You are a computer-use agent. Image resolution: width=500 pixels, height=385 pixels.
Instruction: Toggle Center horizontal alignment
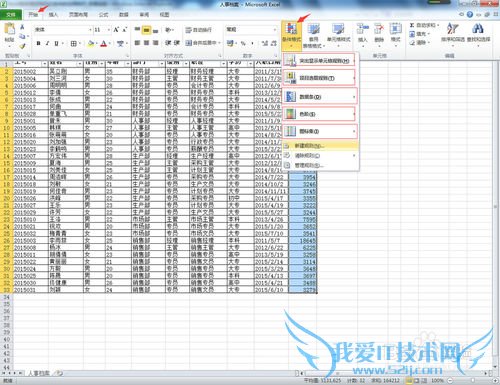146,43
